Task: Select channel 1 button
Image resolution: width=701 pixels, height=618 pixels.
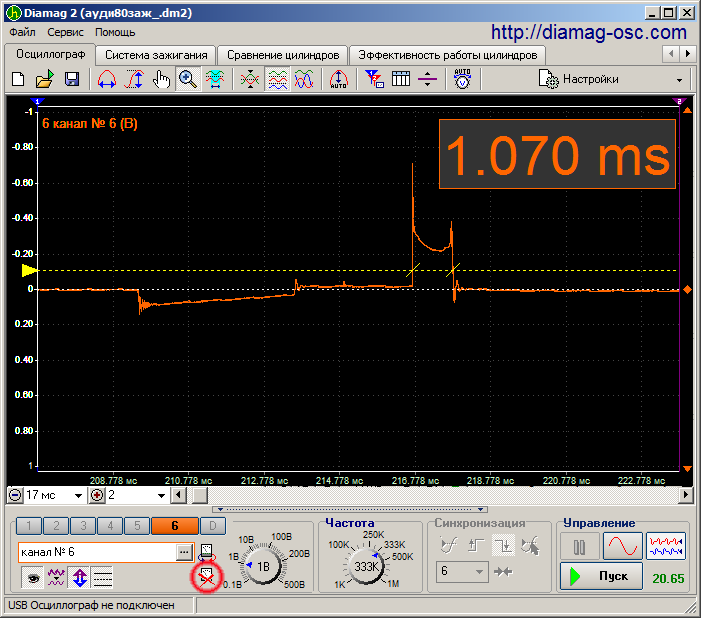Action: point(29,526)
